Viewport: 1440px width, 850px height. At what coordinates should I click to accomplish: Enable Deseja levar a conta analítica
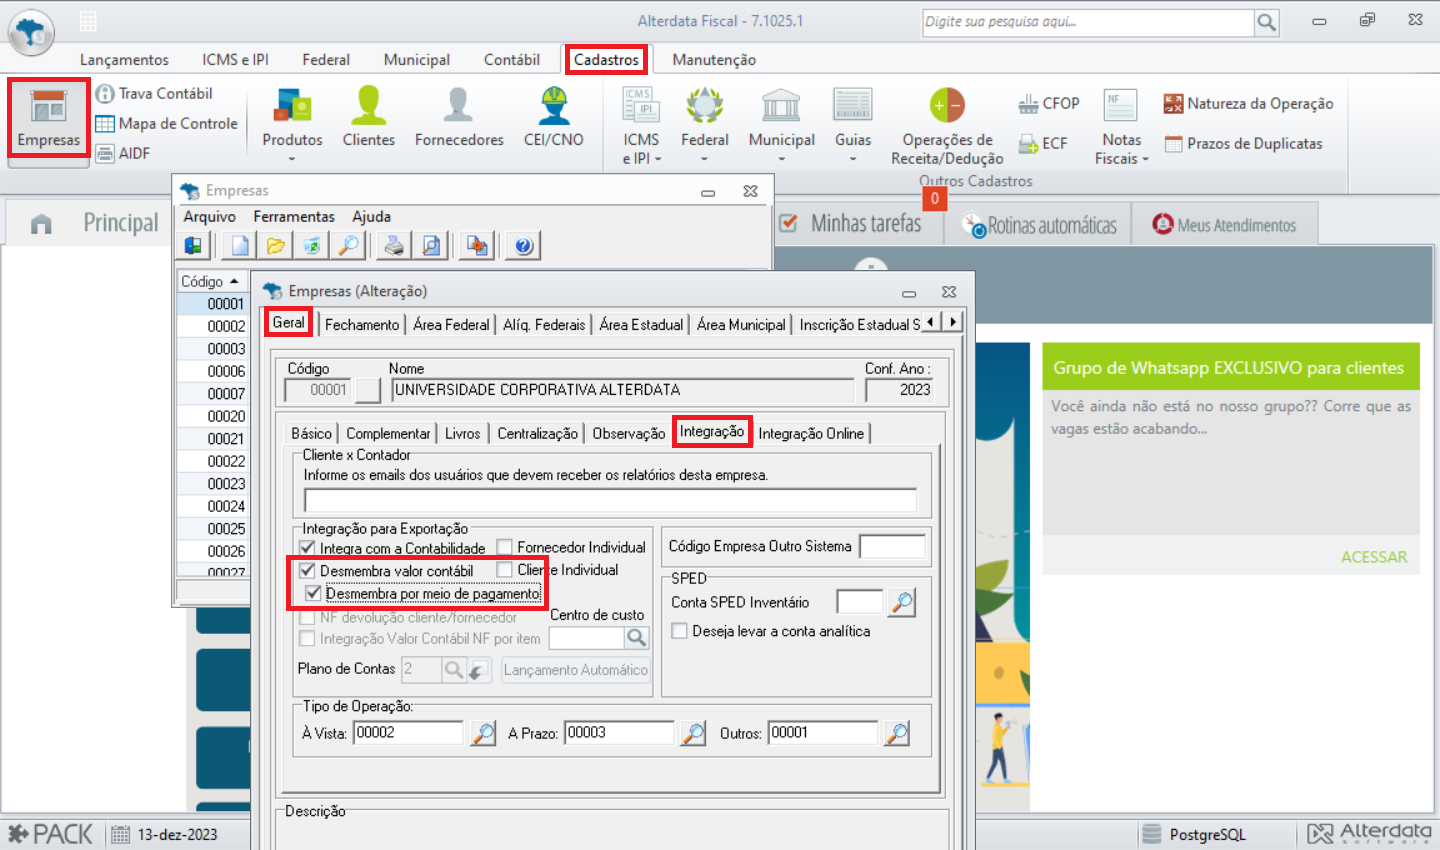680,631
